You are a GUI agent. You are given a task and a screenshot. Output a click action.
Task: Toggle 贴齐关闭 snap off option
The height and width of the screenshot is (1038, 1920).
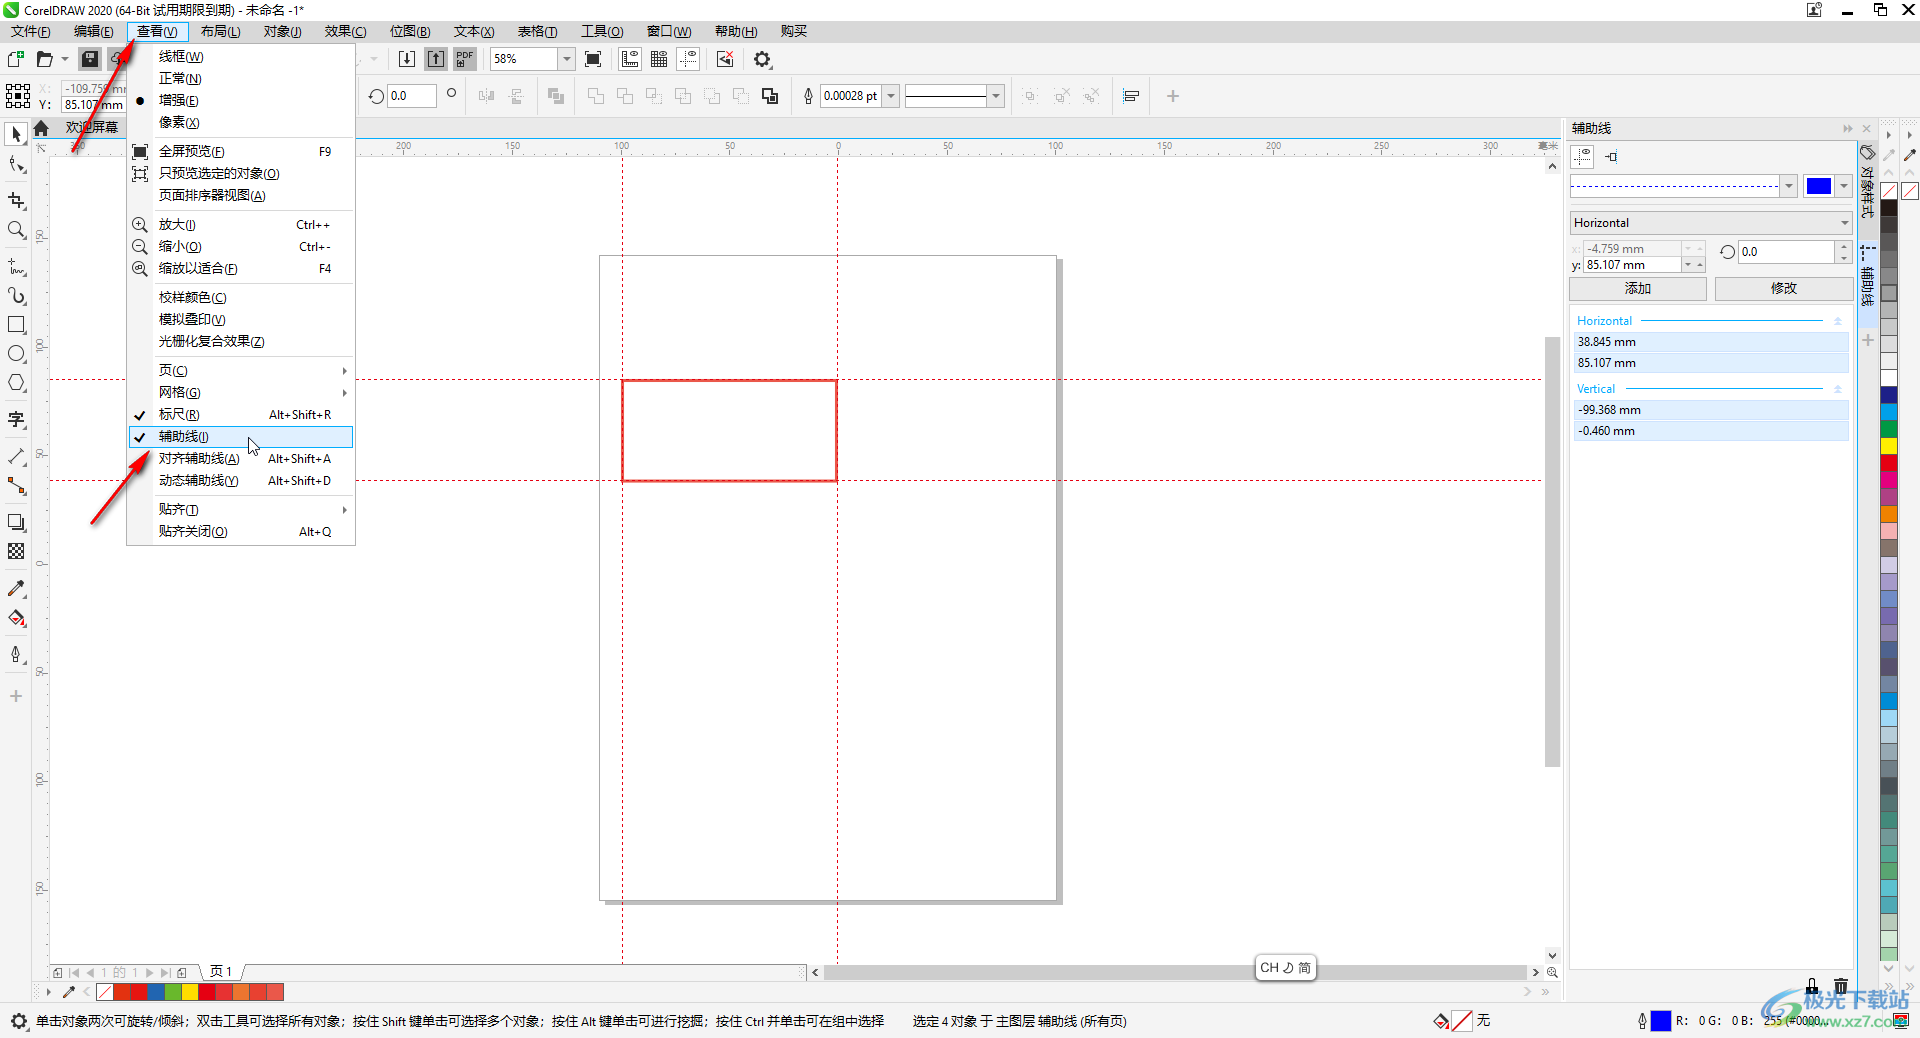coord(241,532)
